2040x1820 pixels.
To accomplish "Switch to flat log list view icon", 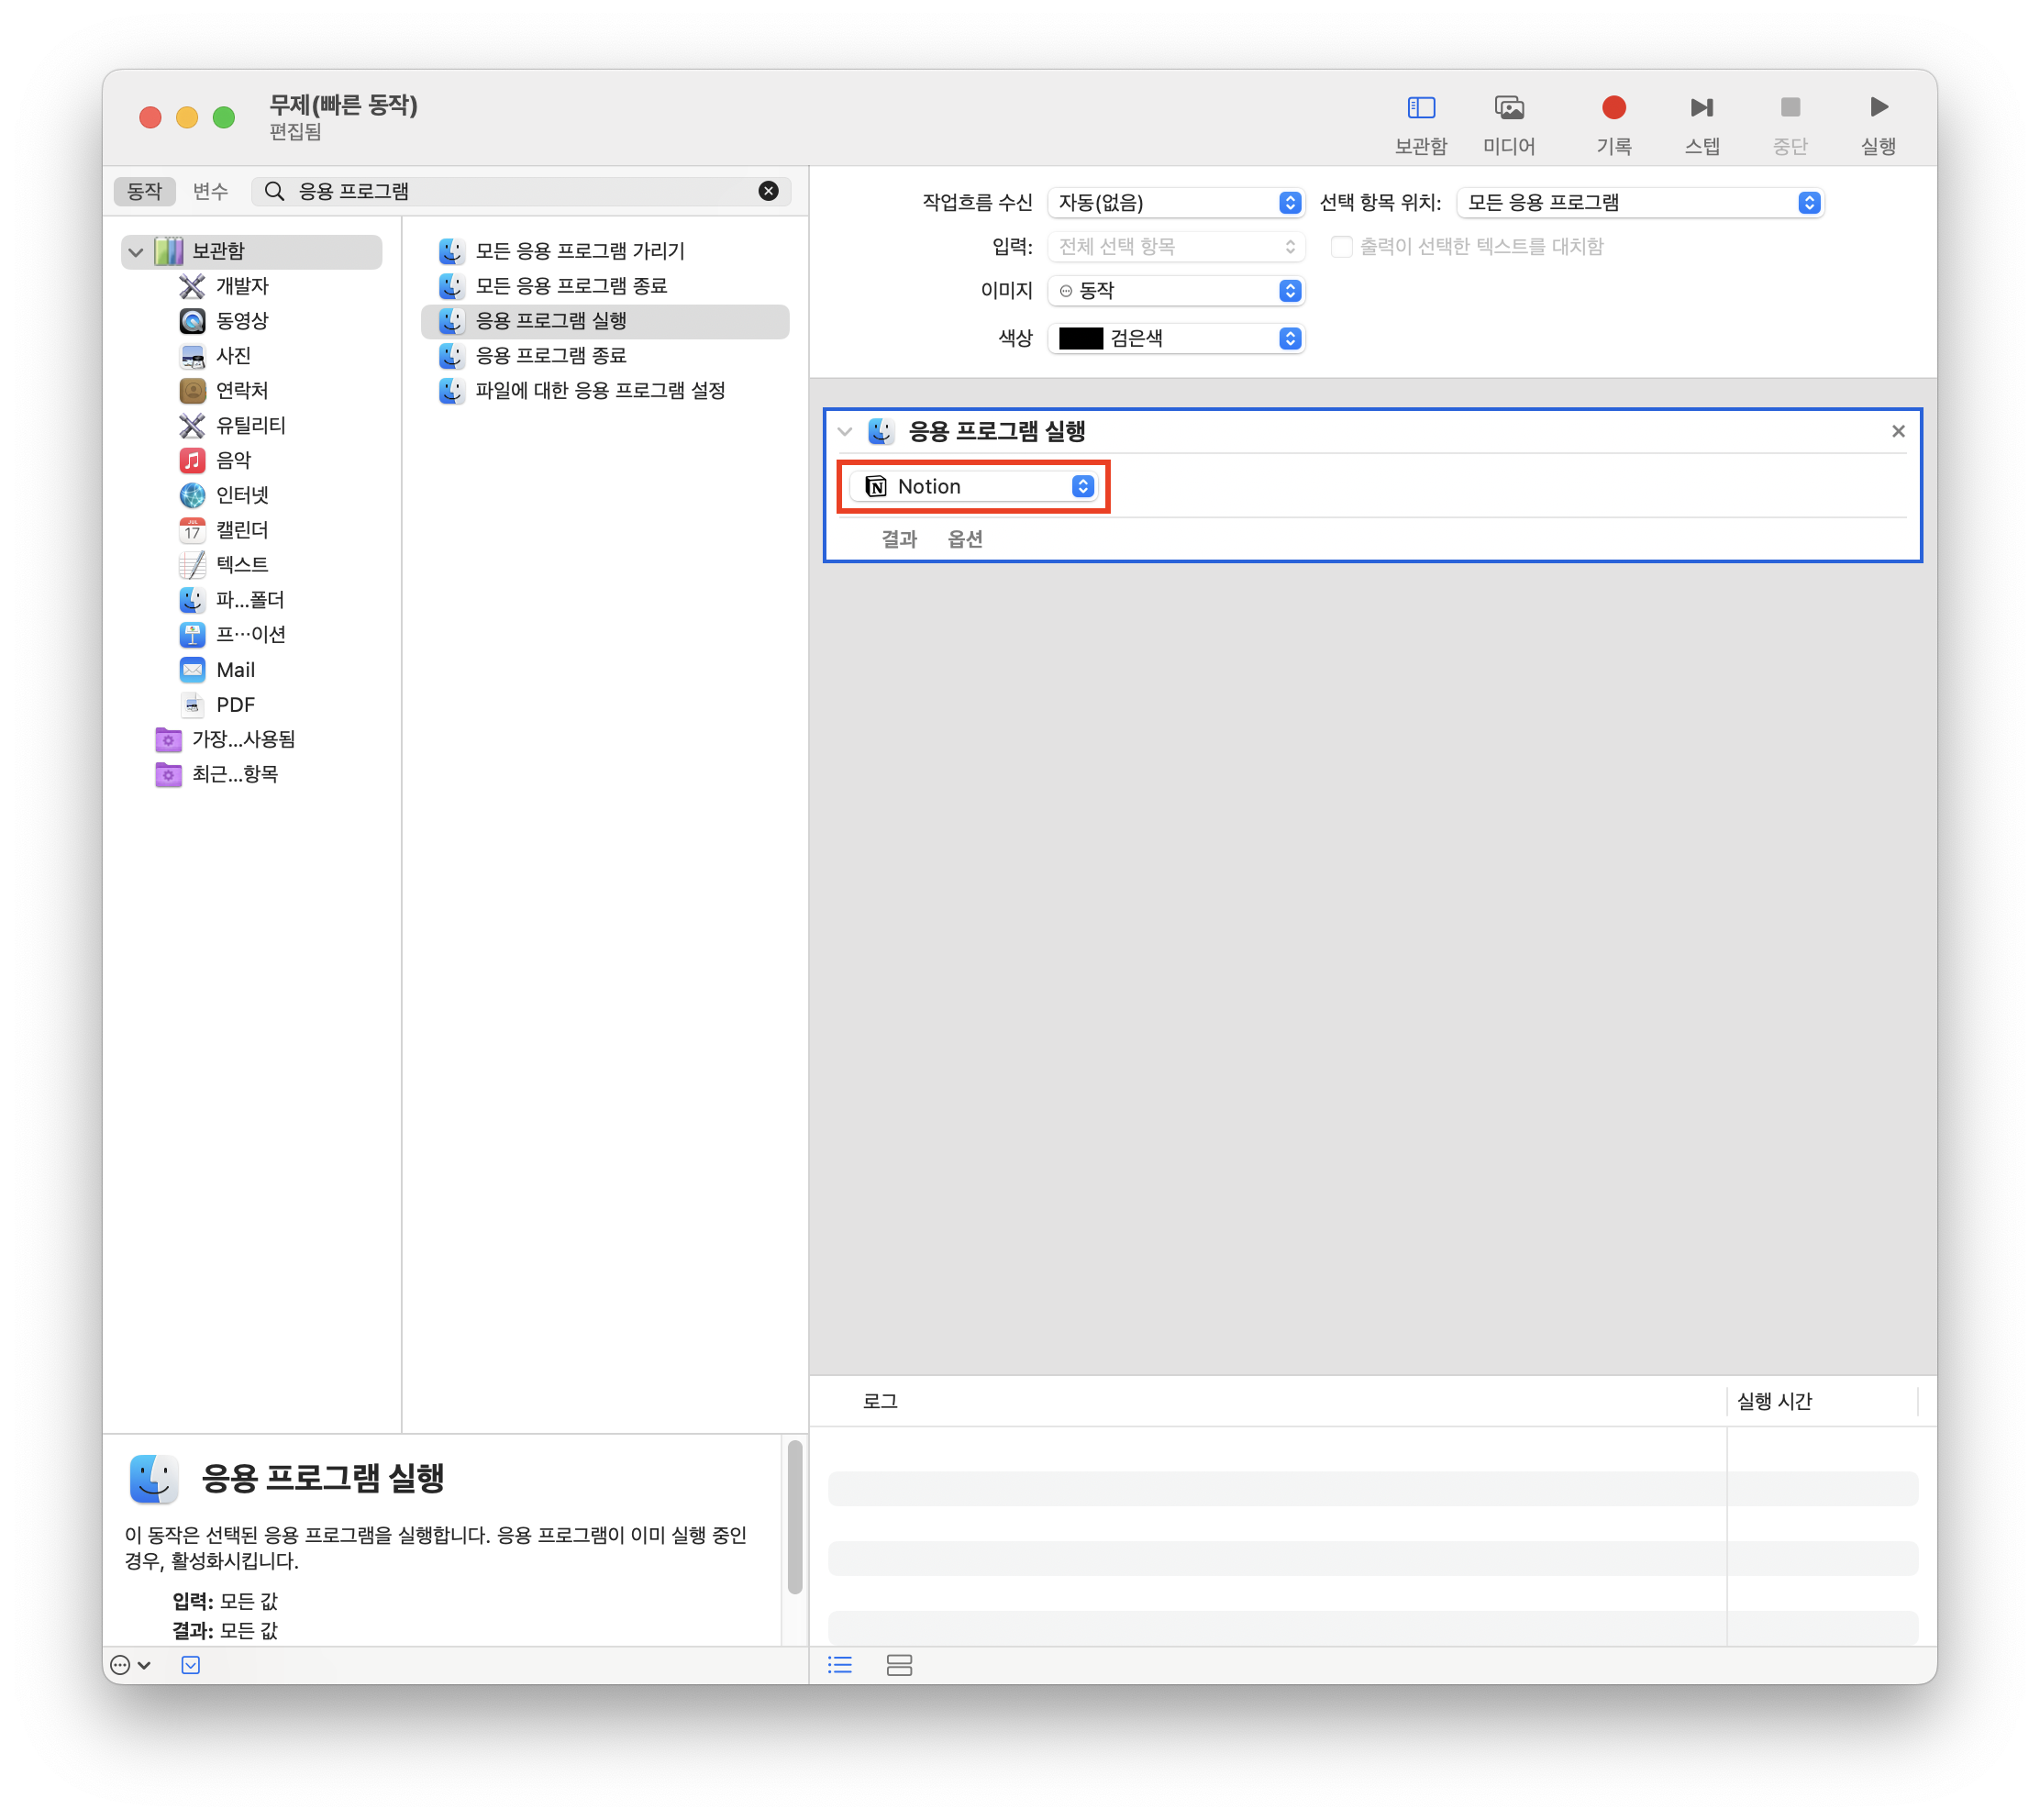I will tap(840, 1665).
